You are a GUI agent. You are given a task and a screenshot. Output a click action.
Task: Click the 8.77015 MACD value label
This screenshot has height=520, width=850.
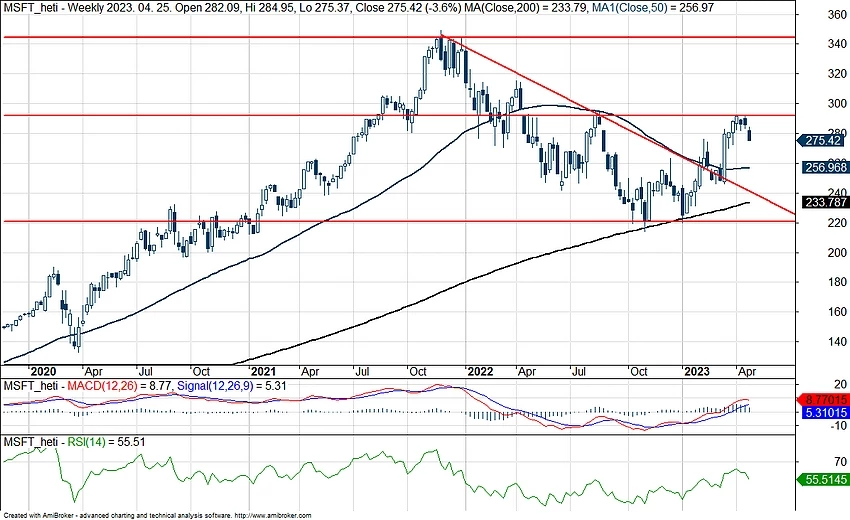pyautogui.click(x=822, y=400)
